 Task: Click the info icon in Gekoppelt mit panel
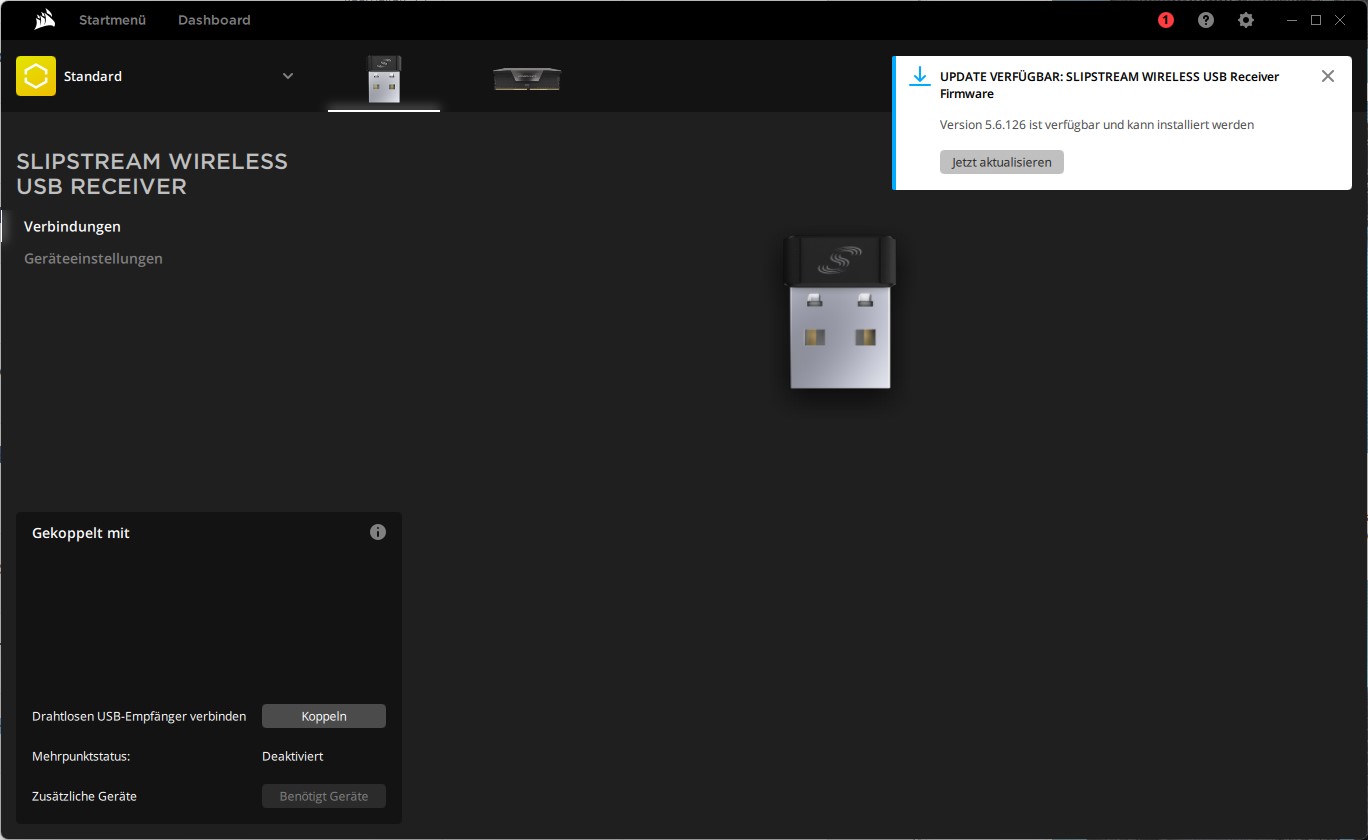(x=377, y=532)
